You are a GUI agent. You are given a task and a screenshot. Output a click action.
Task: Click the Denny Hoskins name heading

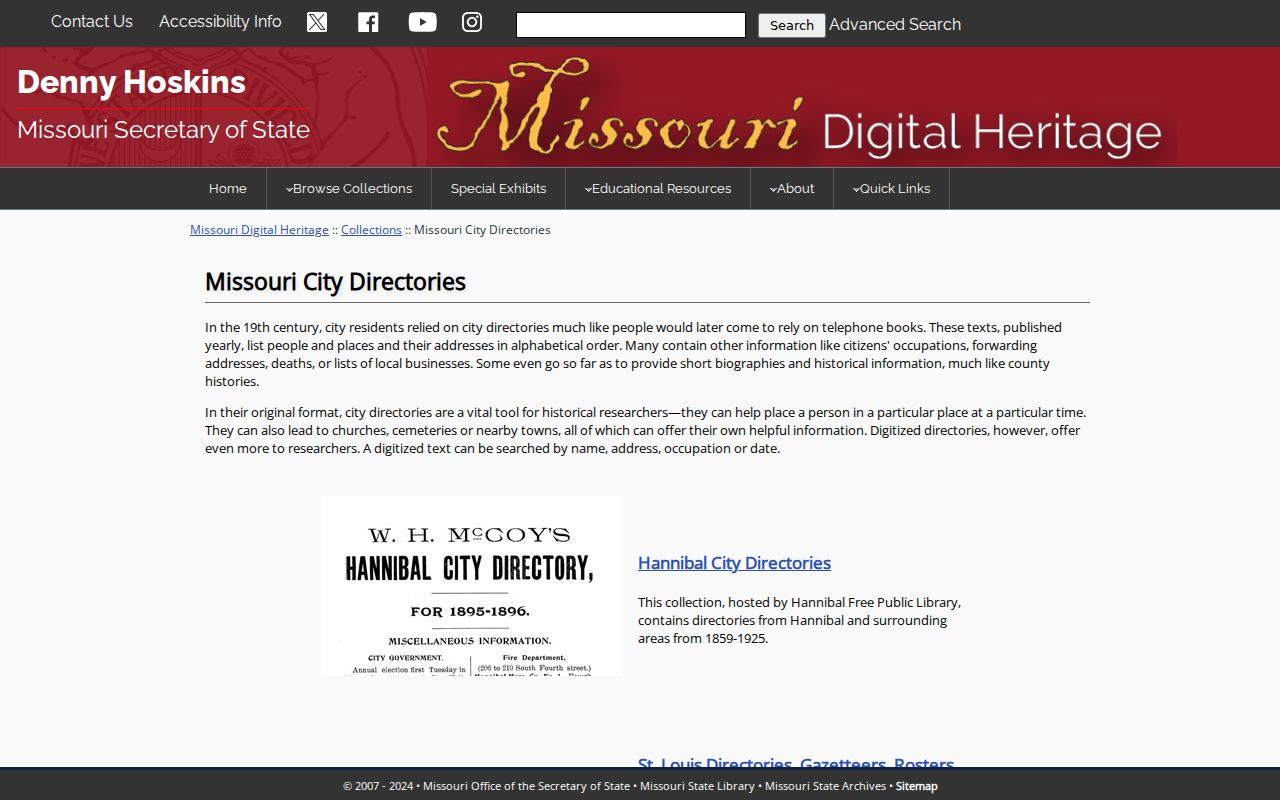[x=131, y=82]
